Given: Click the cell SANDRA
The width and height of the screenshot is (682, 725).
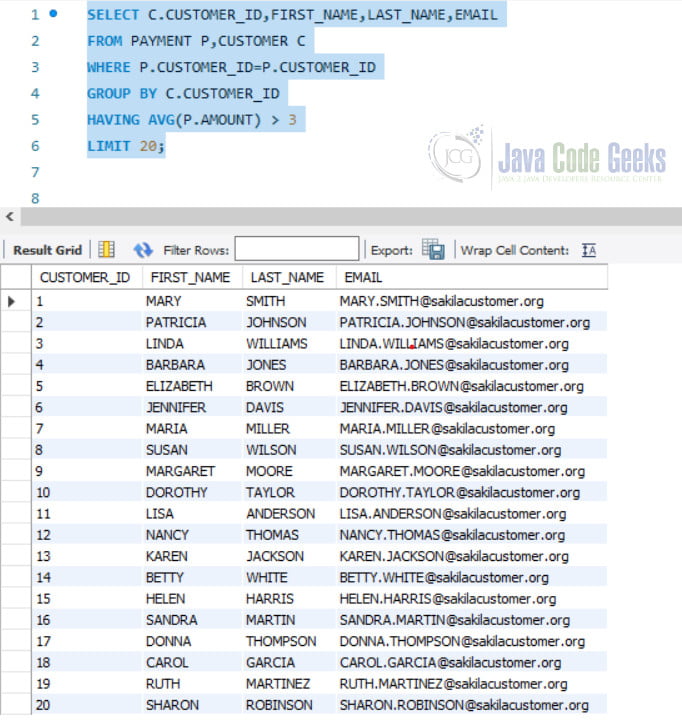Looking at the screenshot, I should click(x=172, y=621).
